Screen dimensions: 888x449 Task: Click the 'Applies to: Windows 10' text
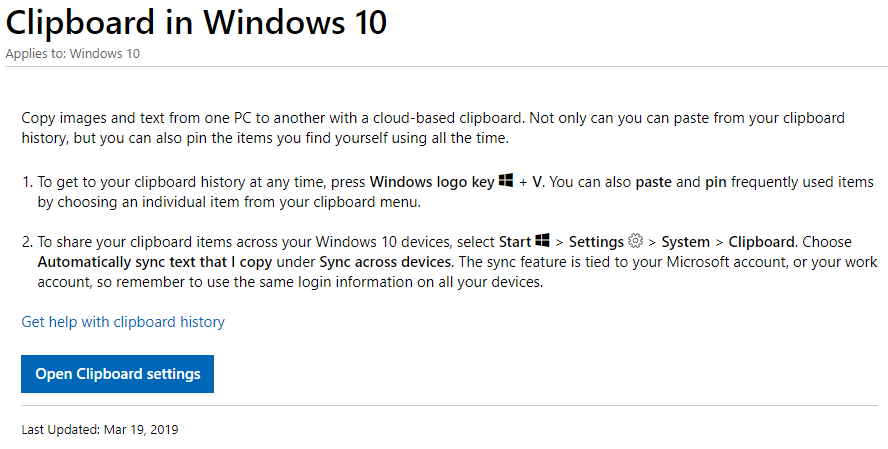pyautogui.click(x=72, y=54)
